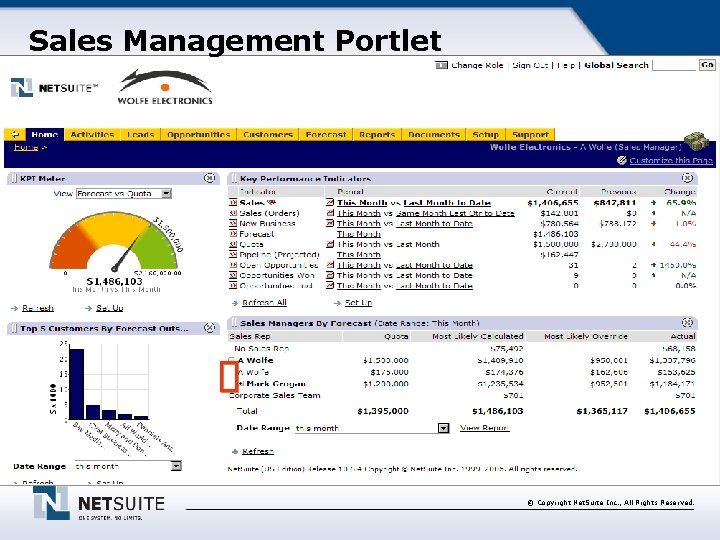720x540 pixels.
Task: Open the Reports tab
Action: point(377,134)
